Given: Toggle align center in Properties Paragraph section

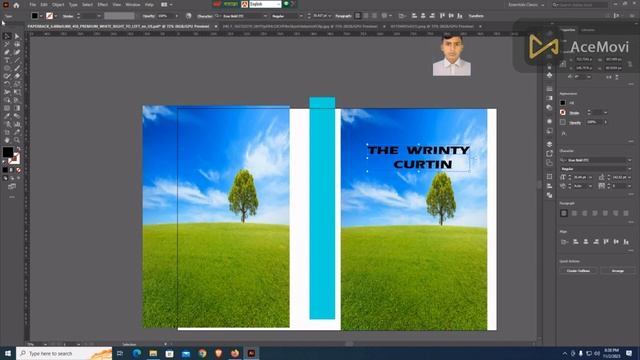Looking at the screenshot, I should pos(574,213).
